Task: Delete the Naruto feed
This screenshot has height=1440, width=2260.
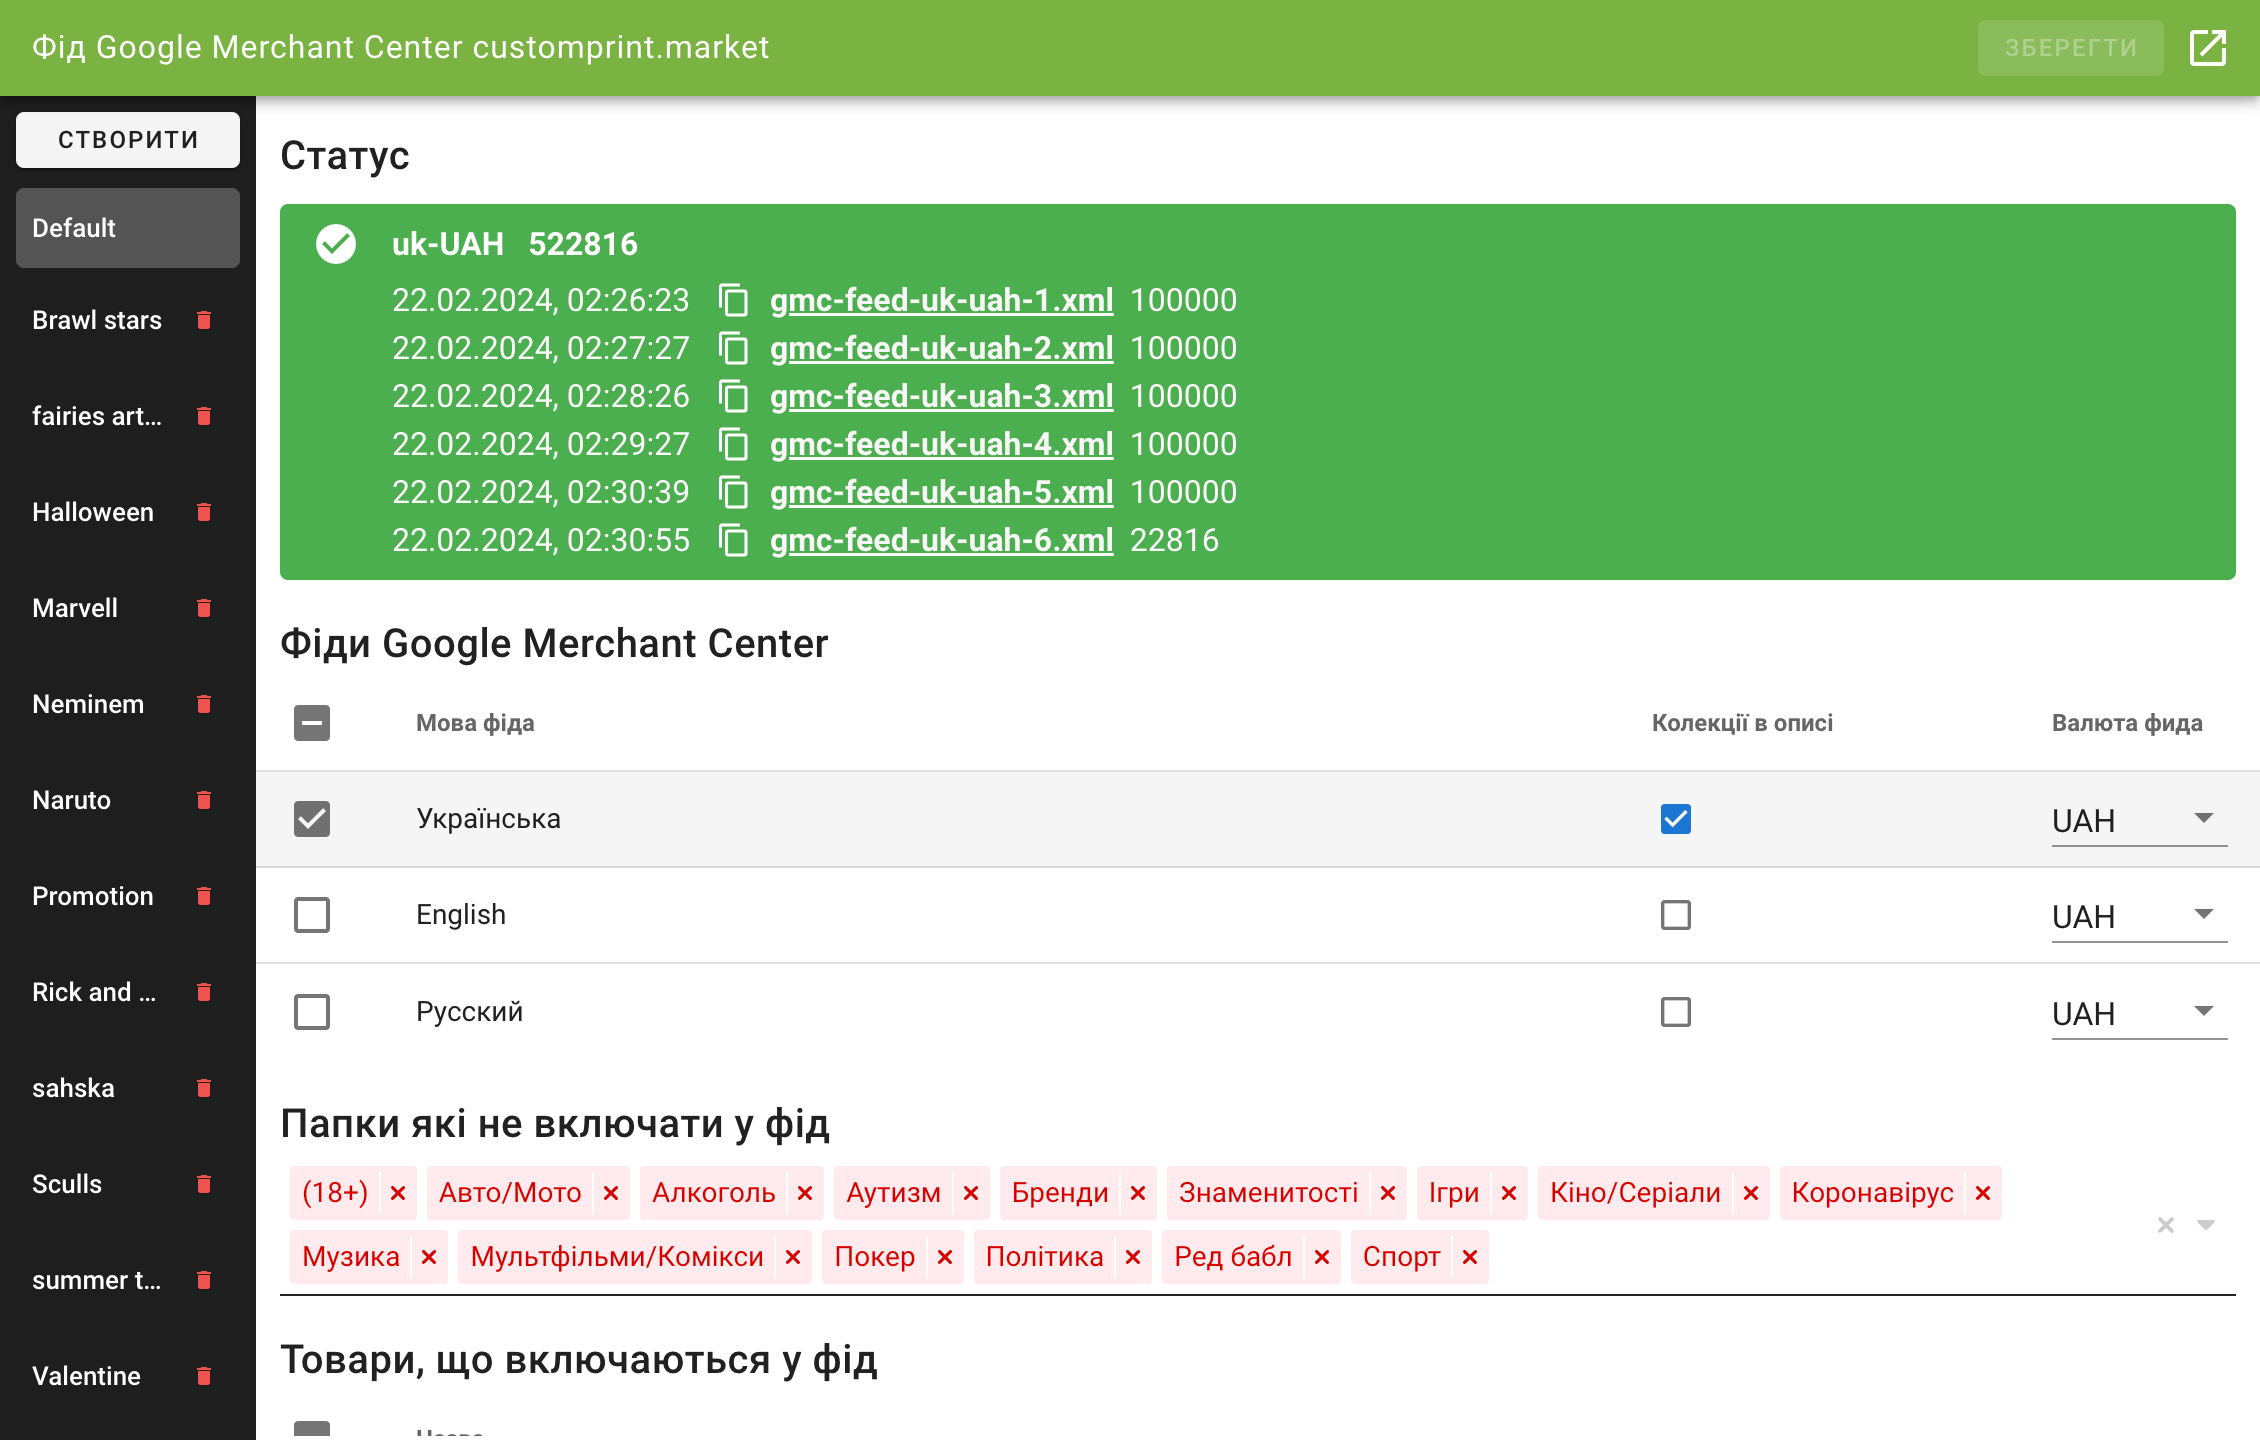Action: point(204,800)
